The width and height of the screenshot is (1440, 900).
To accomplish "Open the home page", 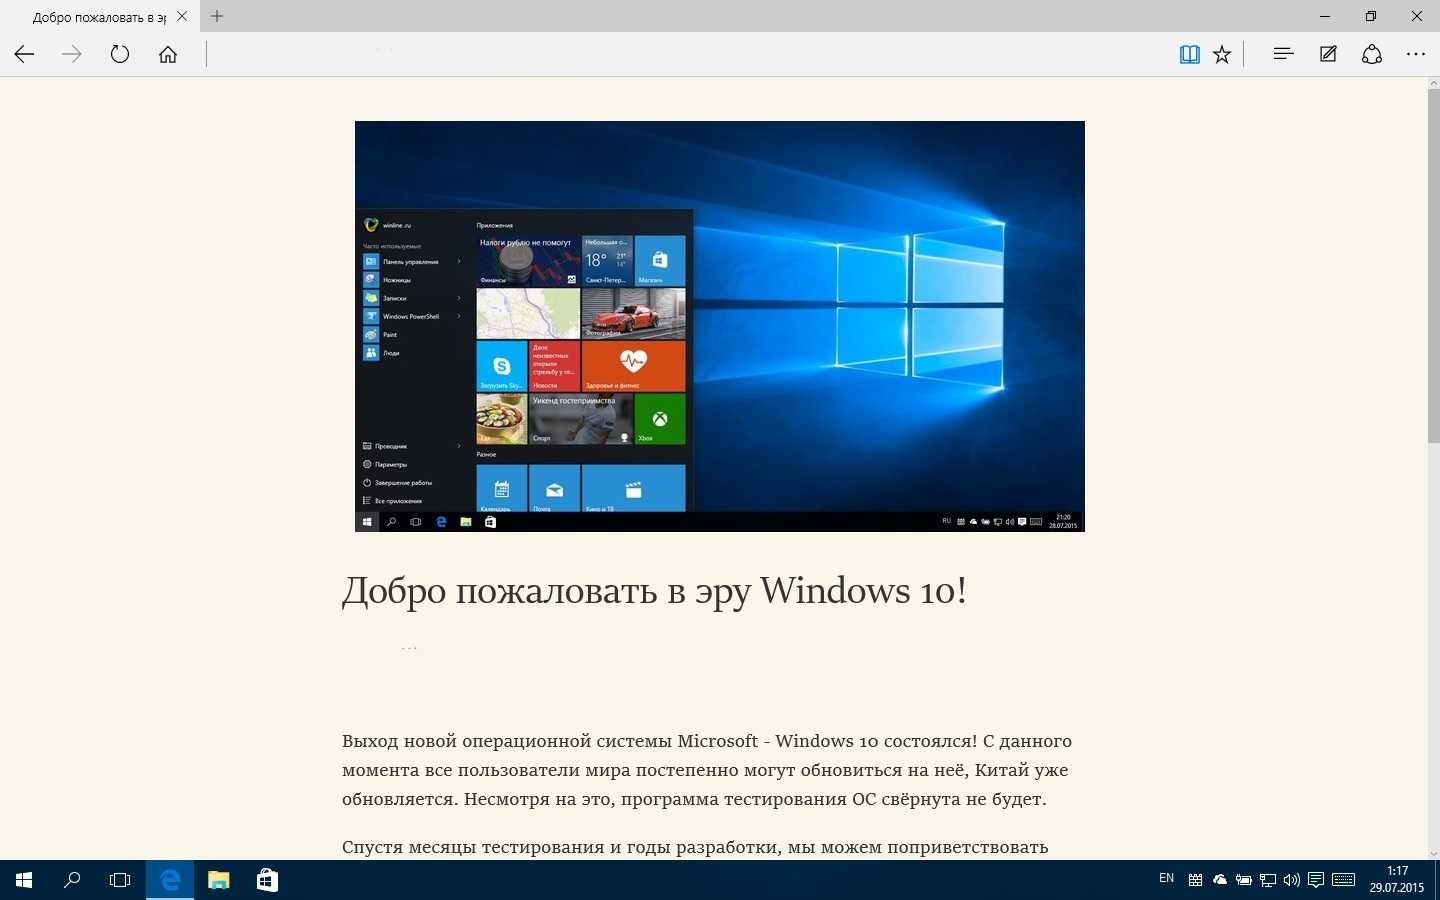I will click(x=168, y=54).
